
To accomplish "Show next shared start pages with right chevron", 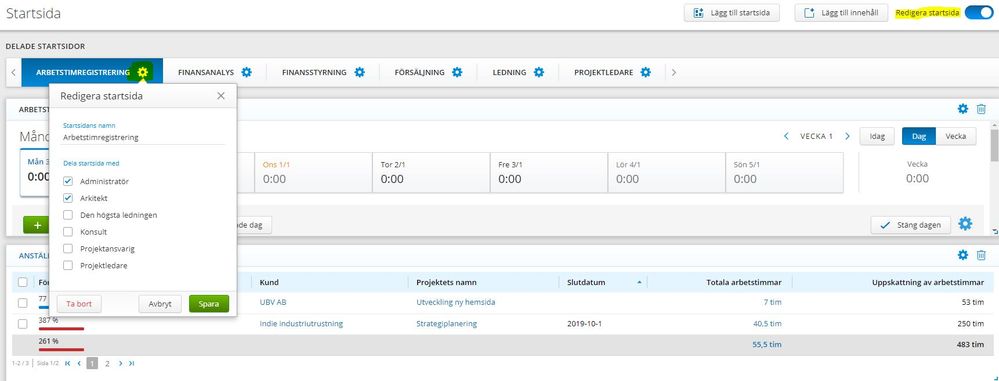I will pos(673,73).
